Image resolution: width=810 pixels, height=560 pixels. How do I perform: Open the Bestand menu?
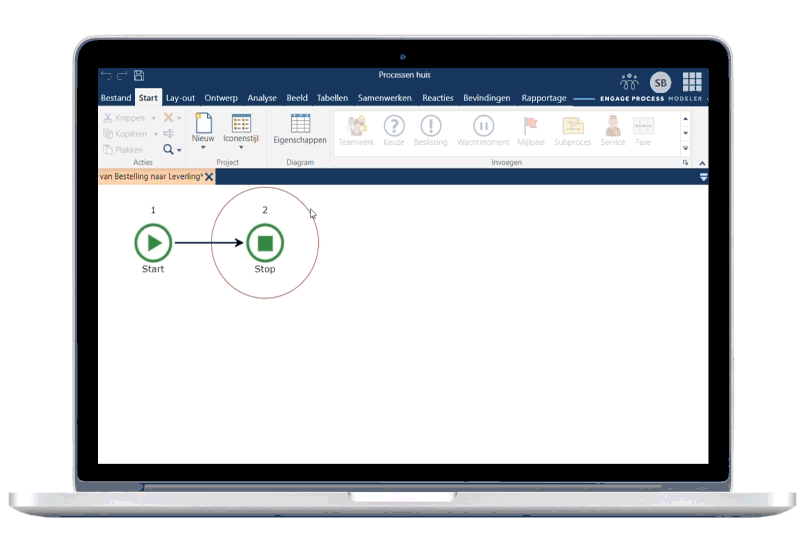116,98
